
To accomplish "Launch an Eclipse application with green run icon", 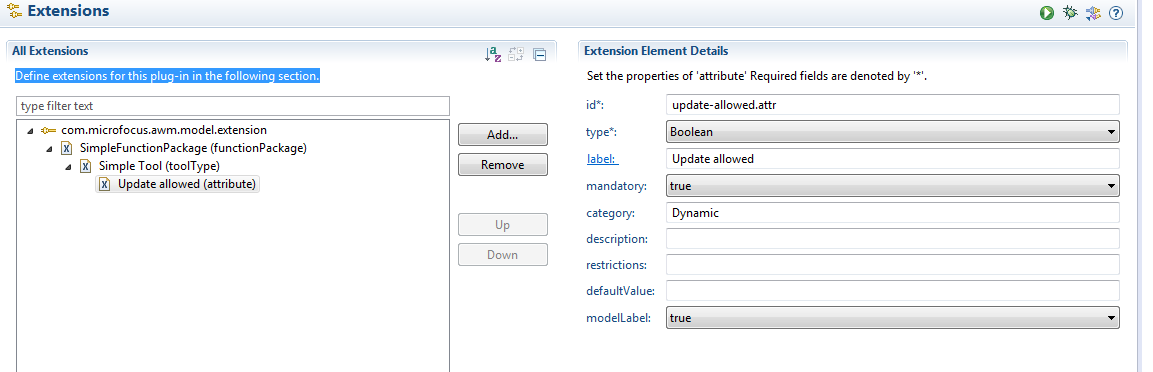I will pos(1047,12).
